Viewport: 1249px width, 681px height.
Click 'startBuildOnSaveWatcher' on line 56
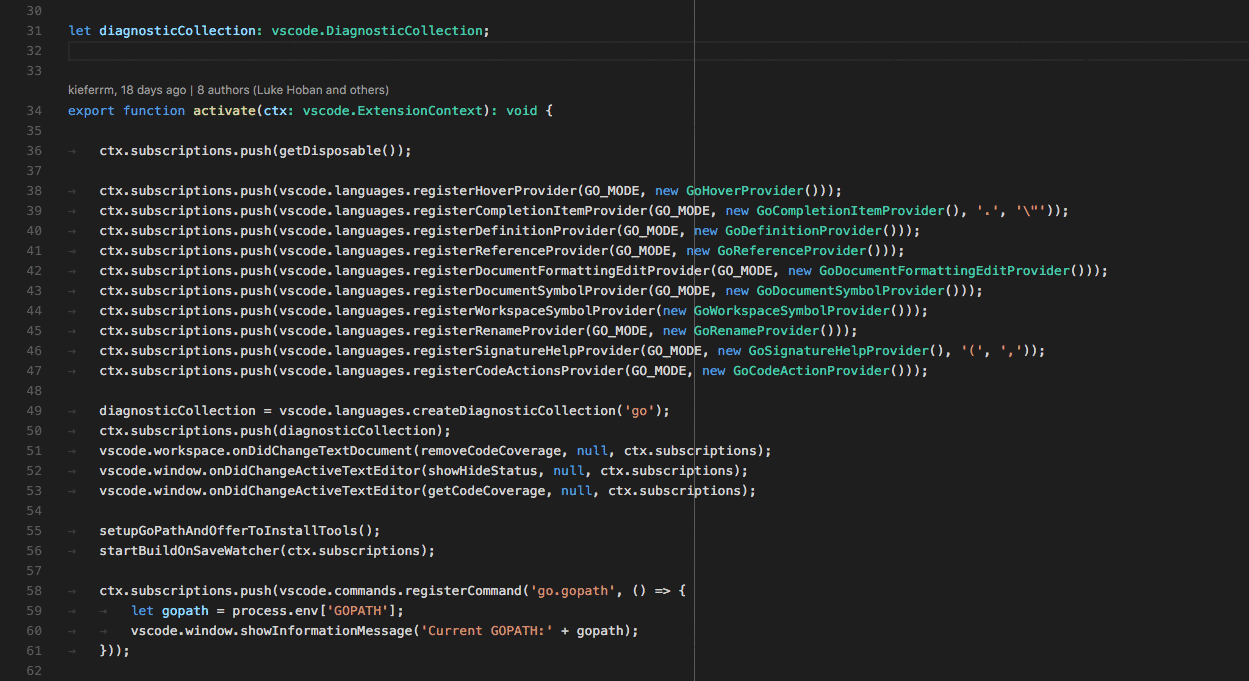tap(188, 550)
